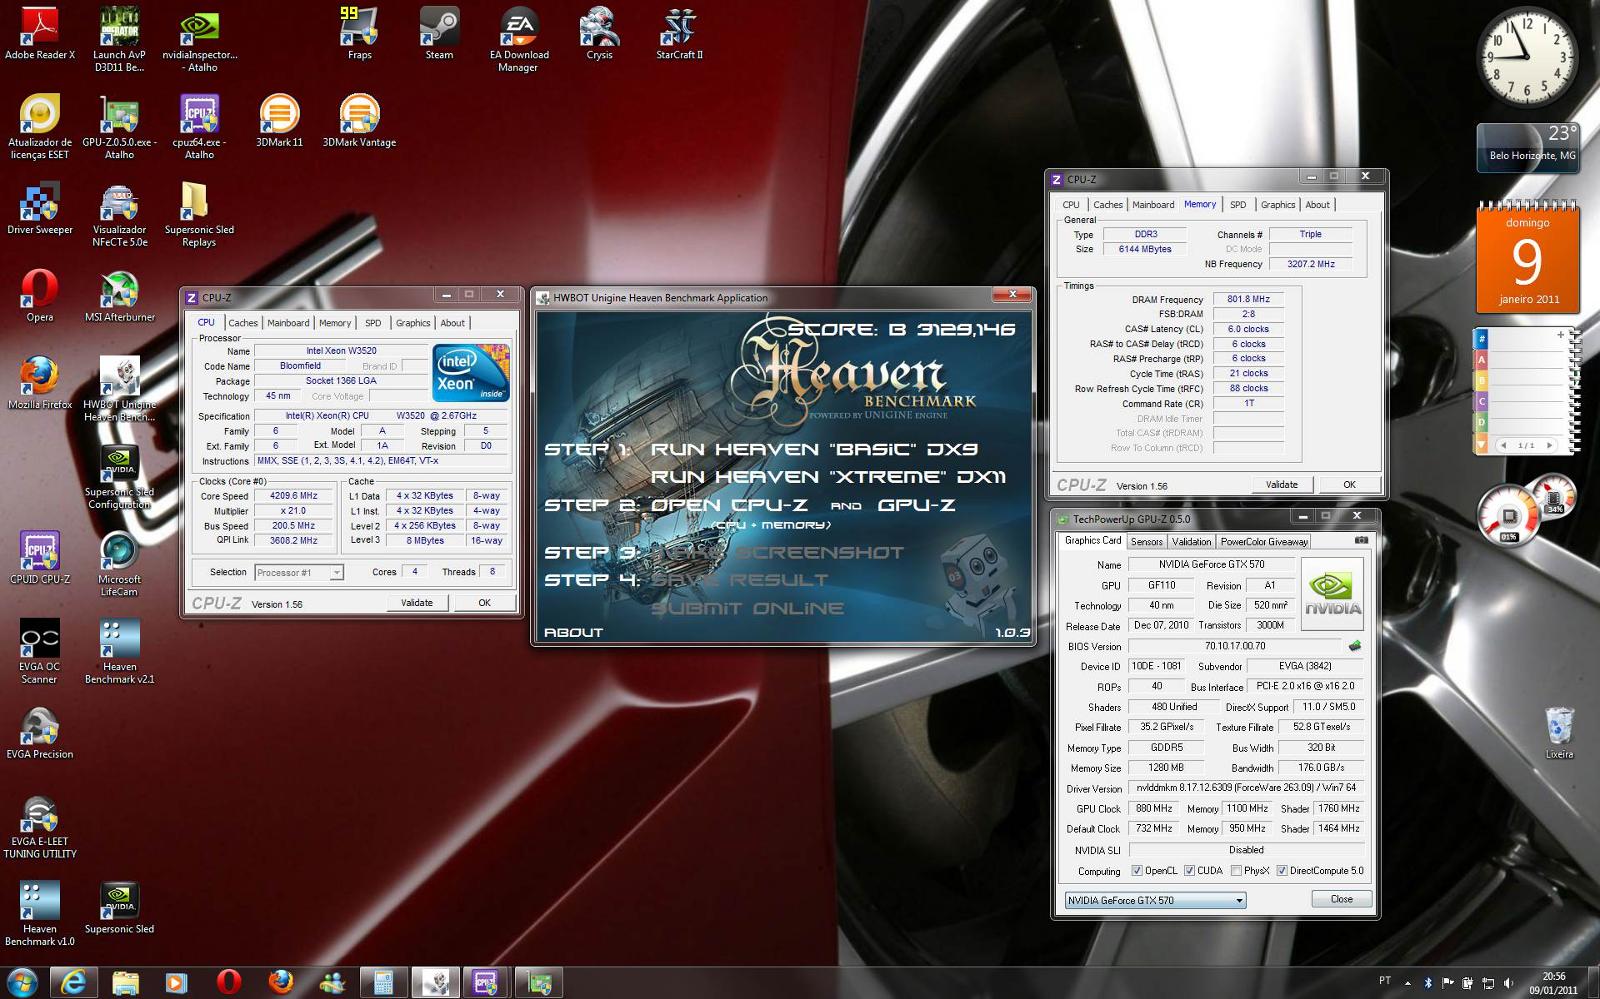Screen dimensions: 1600x999
Task: Open EVGA E-LEET Tuning Utility icon
Action: pos(40,826)
